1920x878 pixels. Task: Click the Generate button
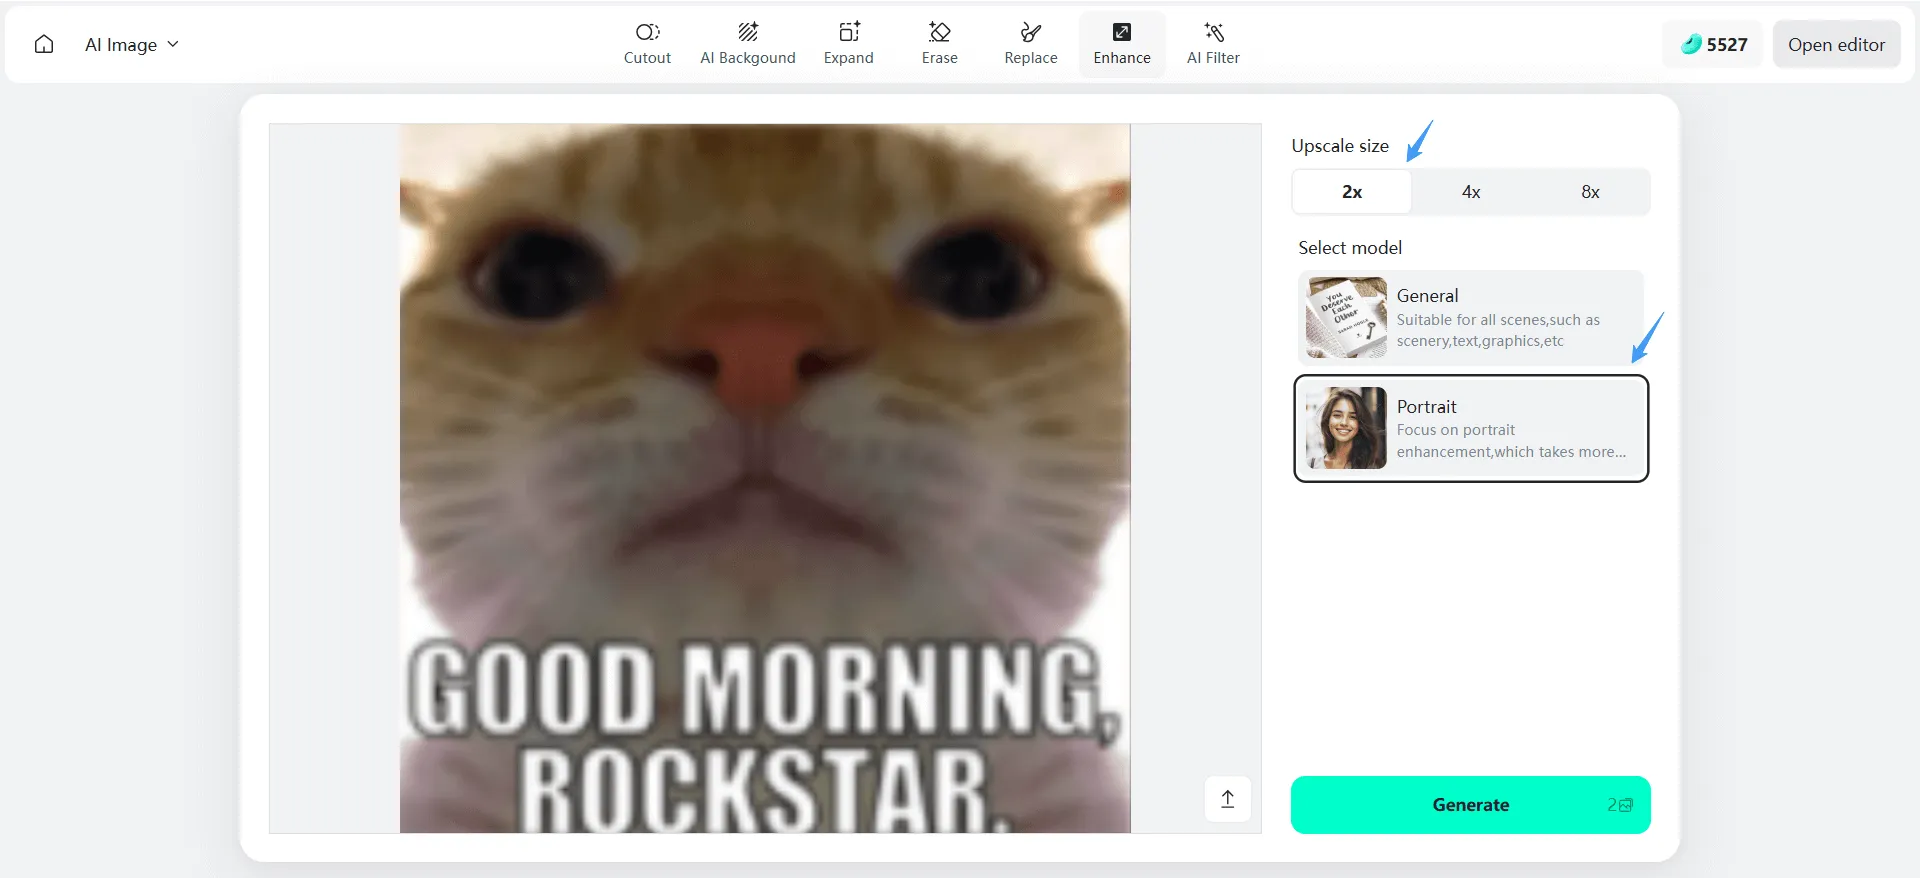(x=1469, y=805)
